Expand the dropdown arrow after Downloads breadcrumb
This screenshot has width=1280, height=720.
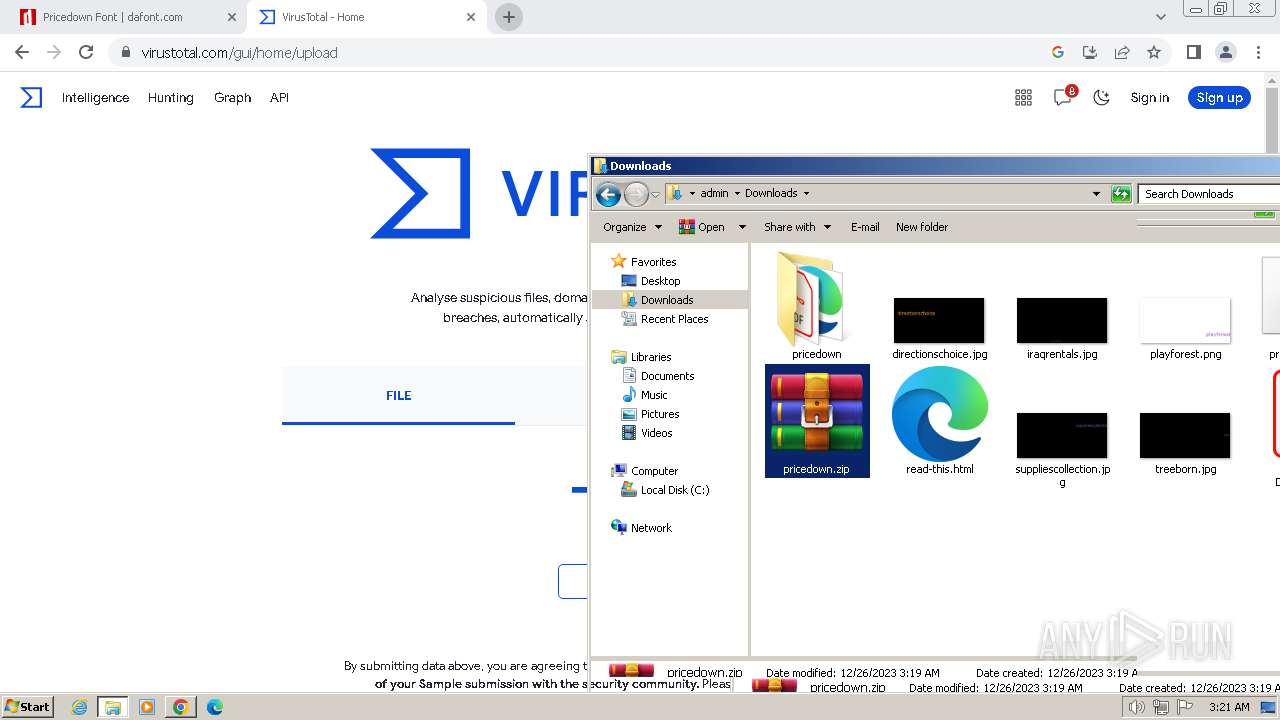pos(806,193)
